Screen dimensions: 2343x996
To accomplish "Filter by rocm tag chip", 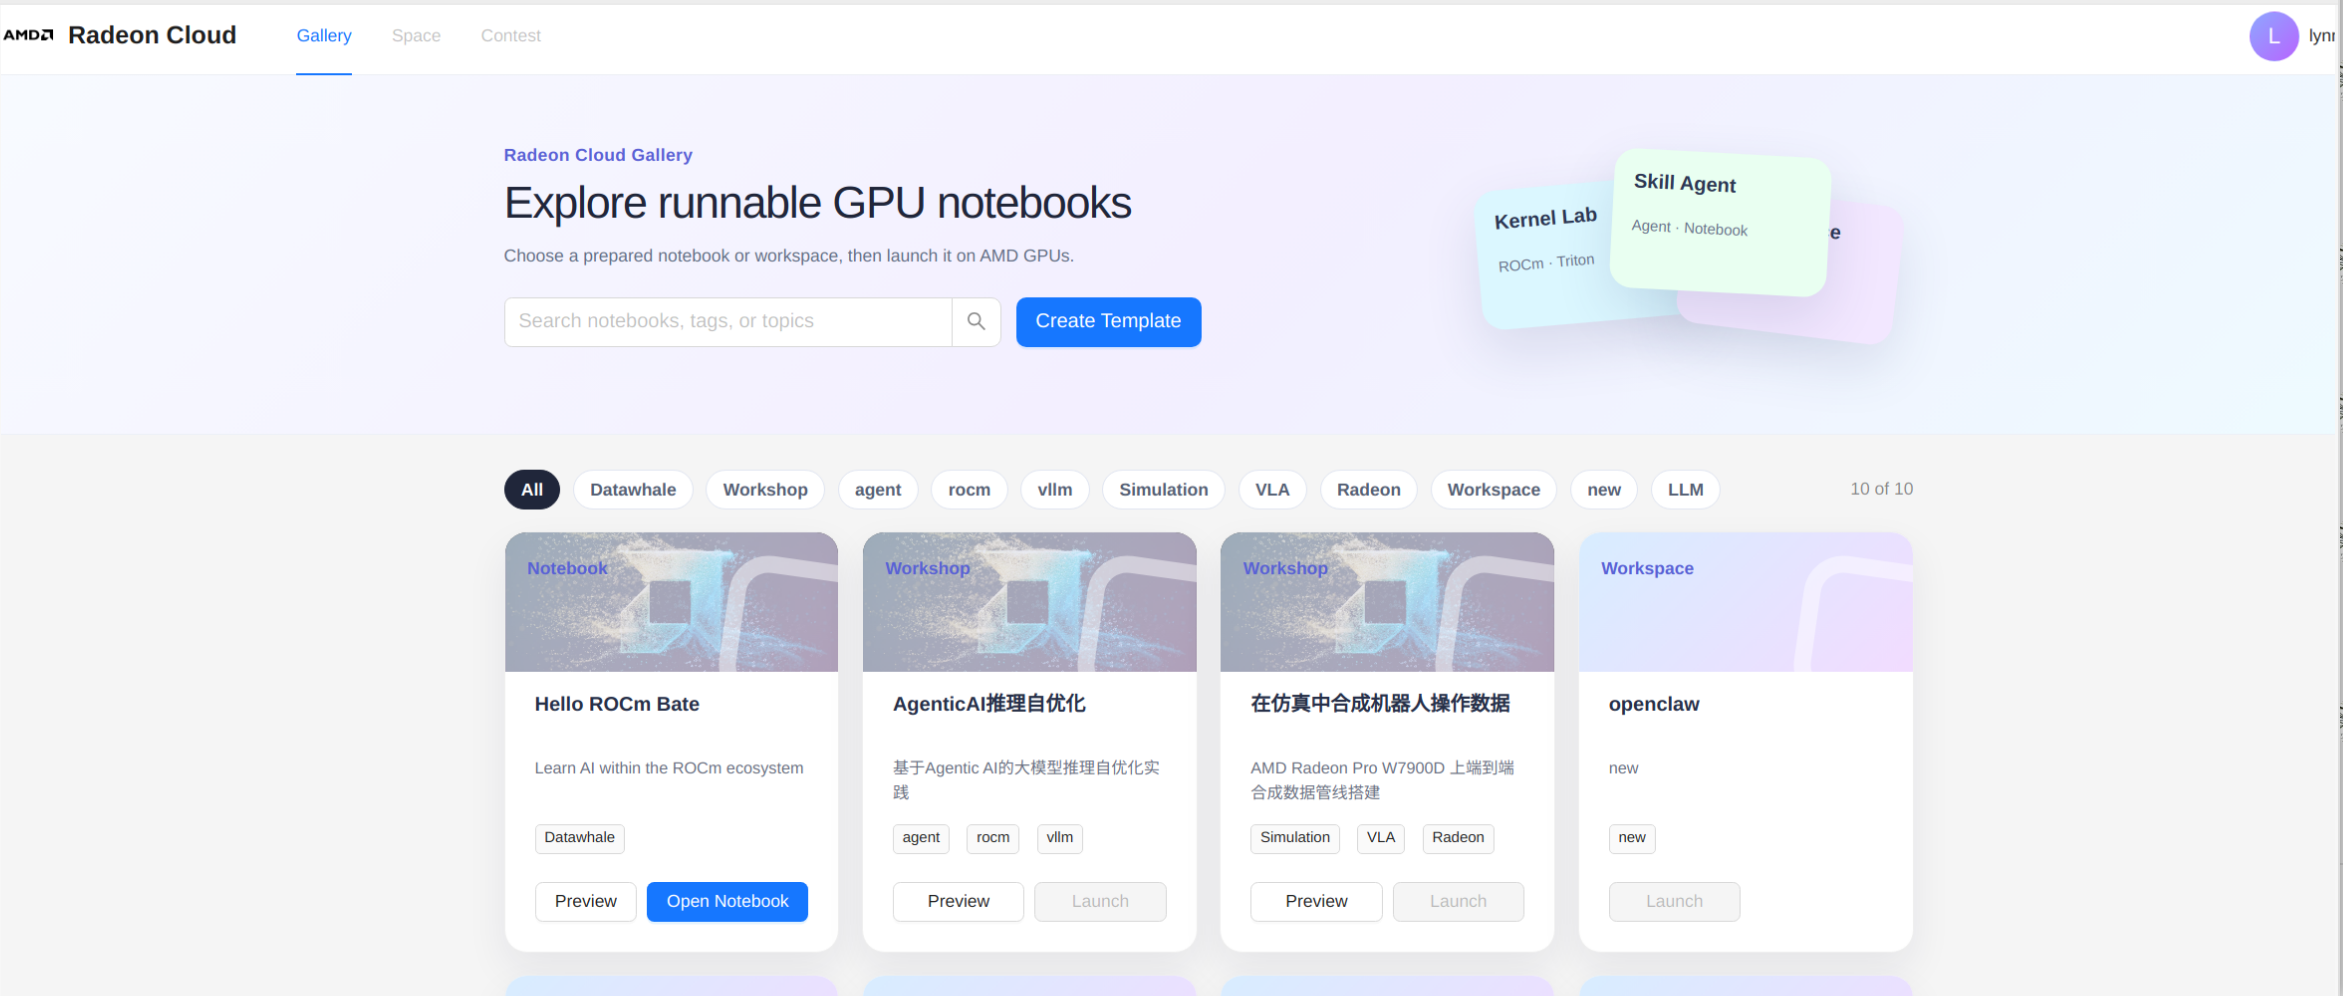I will tap(969, 489).
